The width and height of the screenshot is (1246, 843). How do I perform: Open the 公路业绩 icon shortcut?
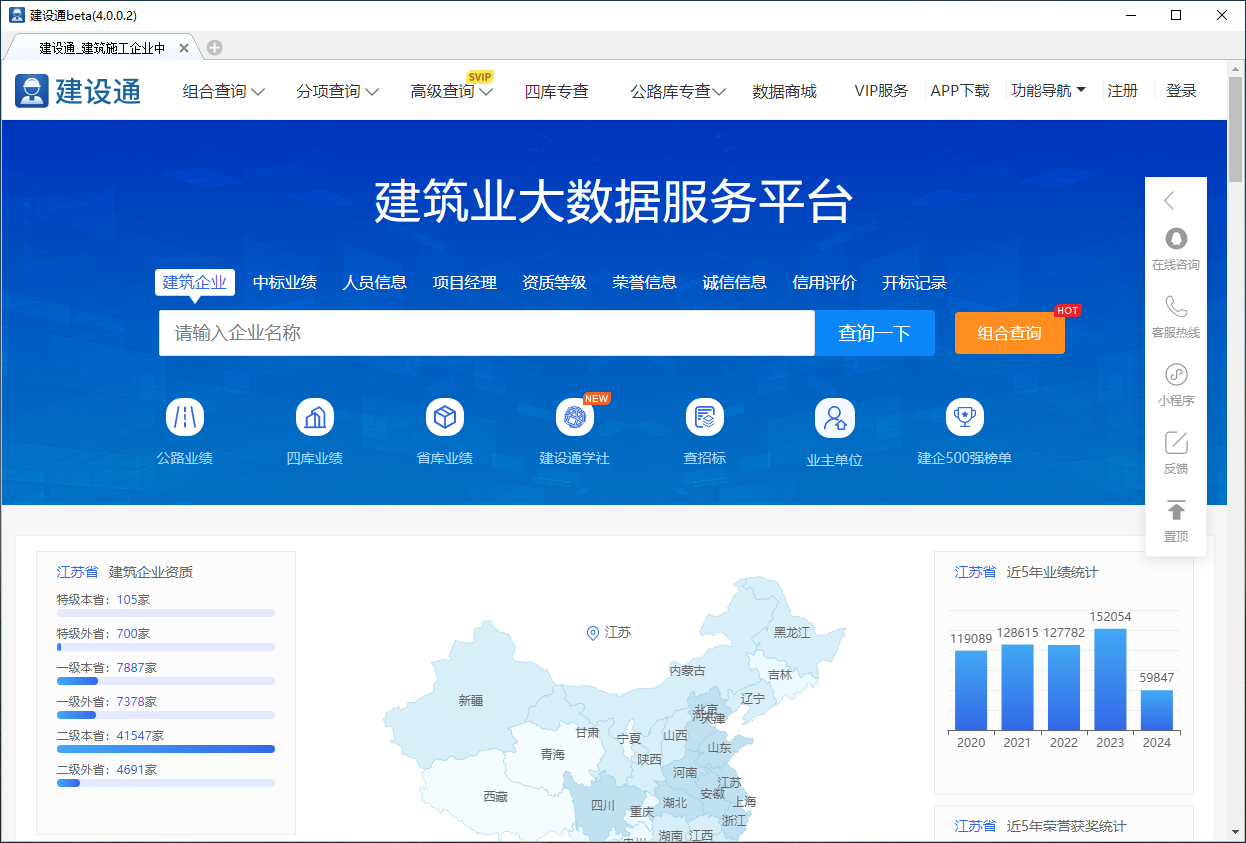pyautogui.click(x=185, y=417)
